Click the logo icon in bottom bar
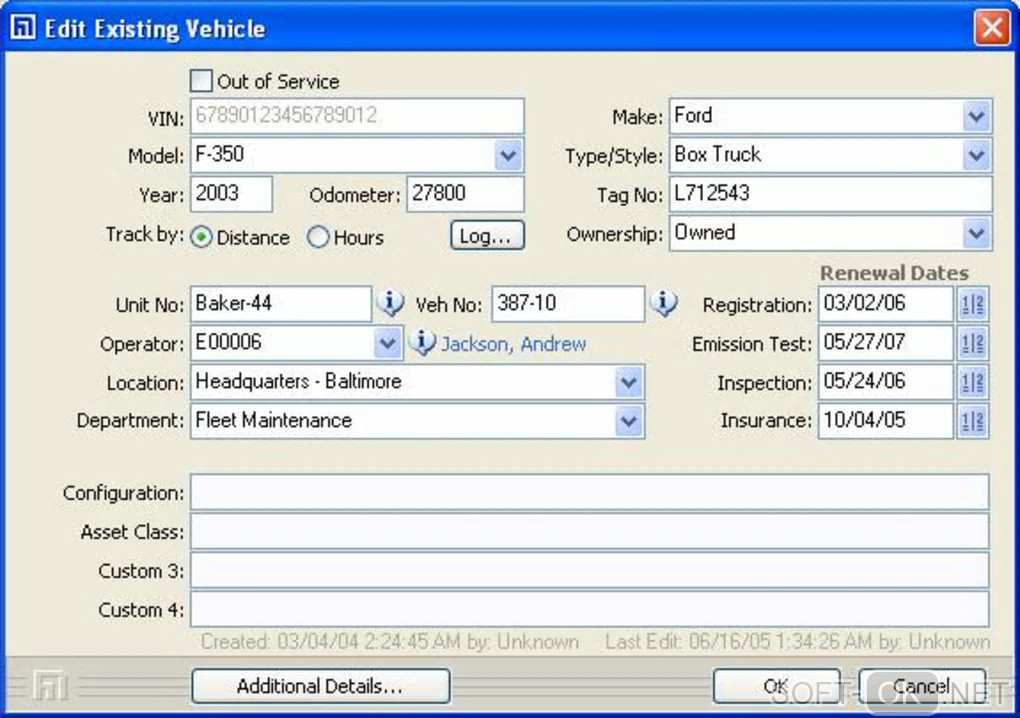 tap(51, 685)
